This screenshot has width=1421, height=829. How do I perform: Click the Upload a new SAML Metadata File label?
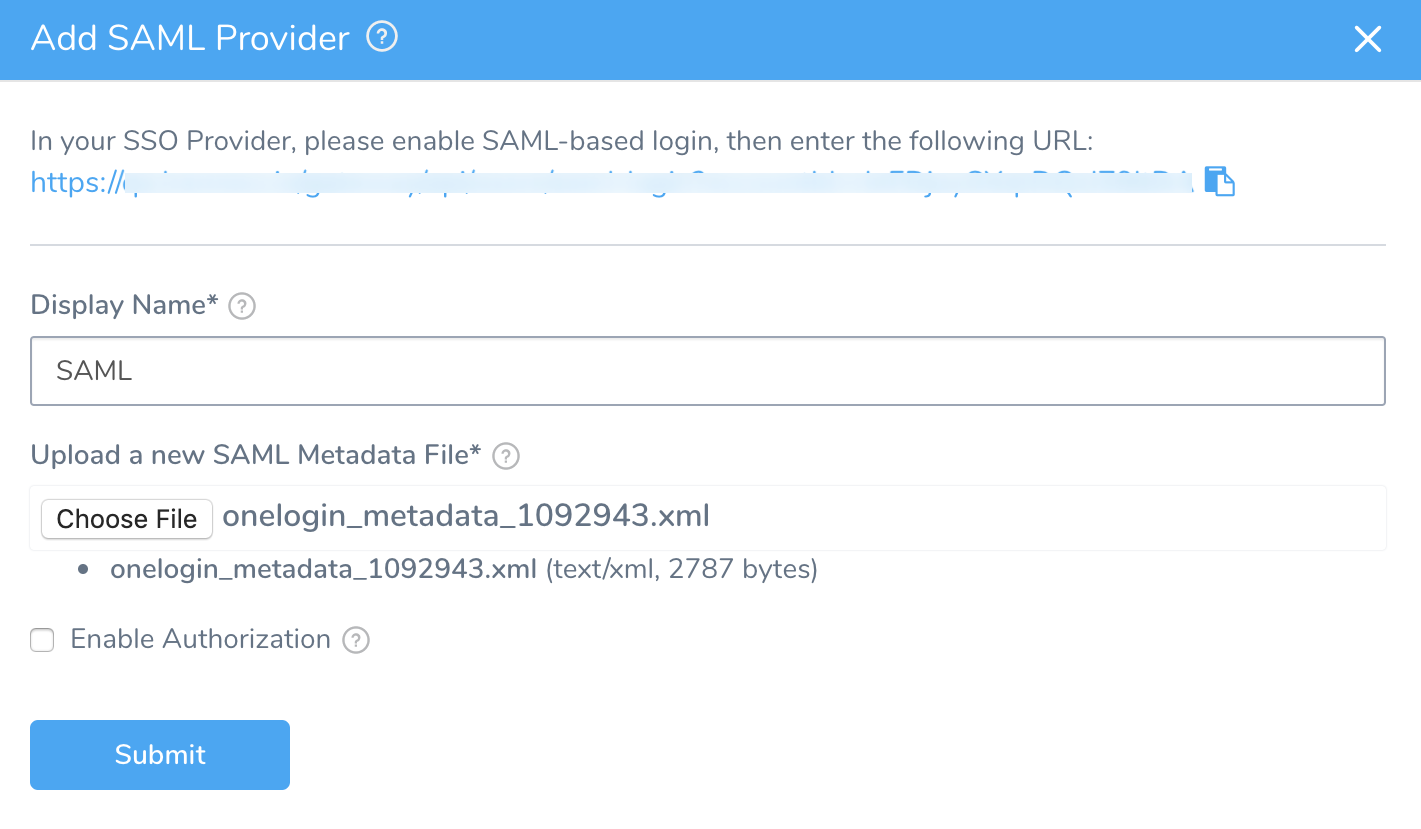tap(256, 455)
